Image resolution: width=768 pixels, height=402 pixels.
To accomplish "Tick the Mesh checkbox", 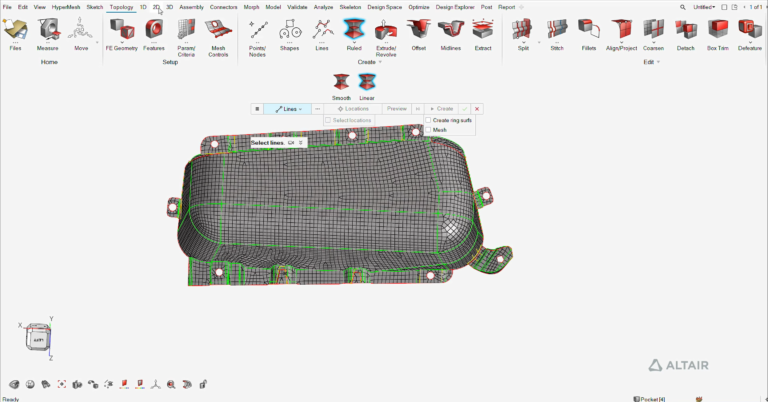I will [x=428, y=130].
